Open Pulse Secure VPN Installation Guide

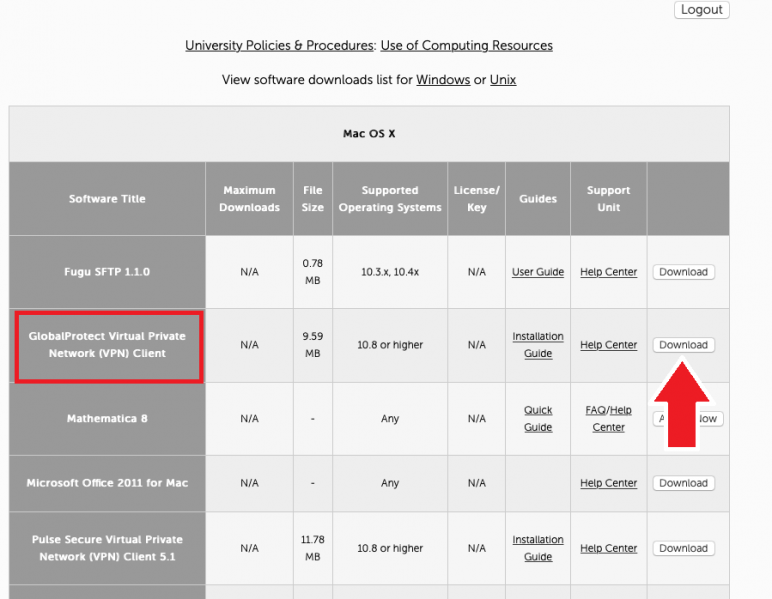pyautogui.click(x=538, y=548)
